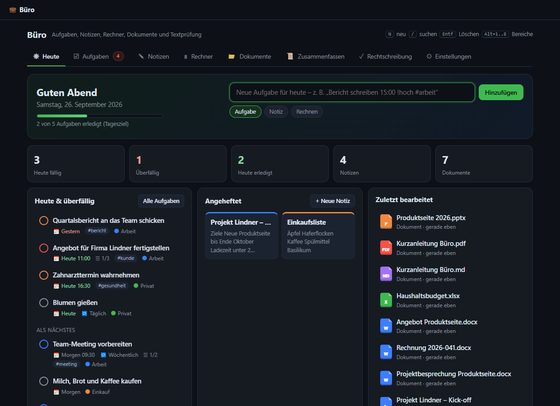
Task: Open the Notizen count card
Action: [x=382, y=164]
